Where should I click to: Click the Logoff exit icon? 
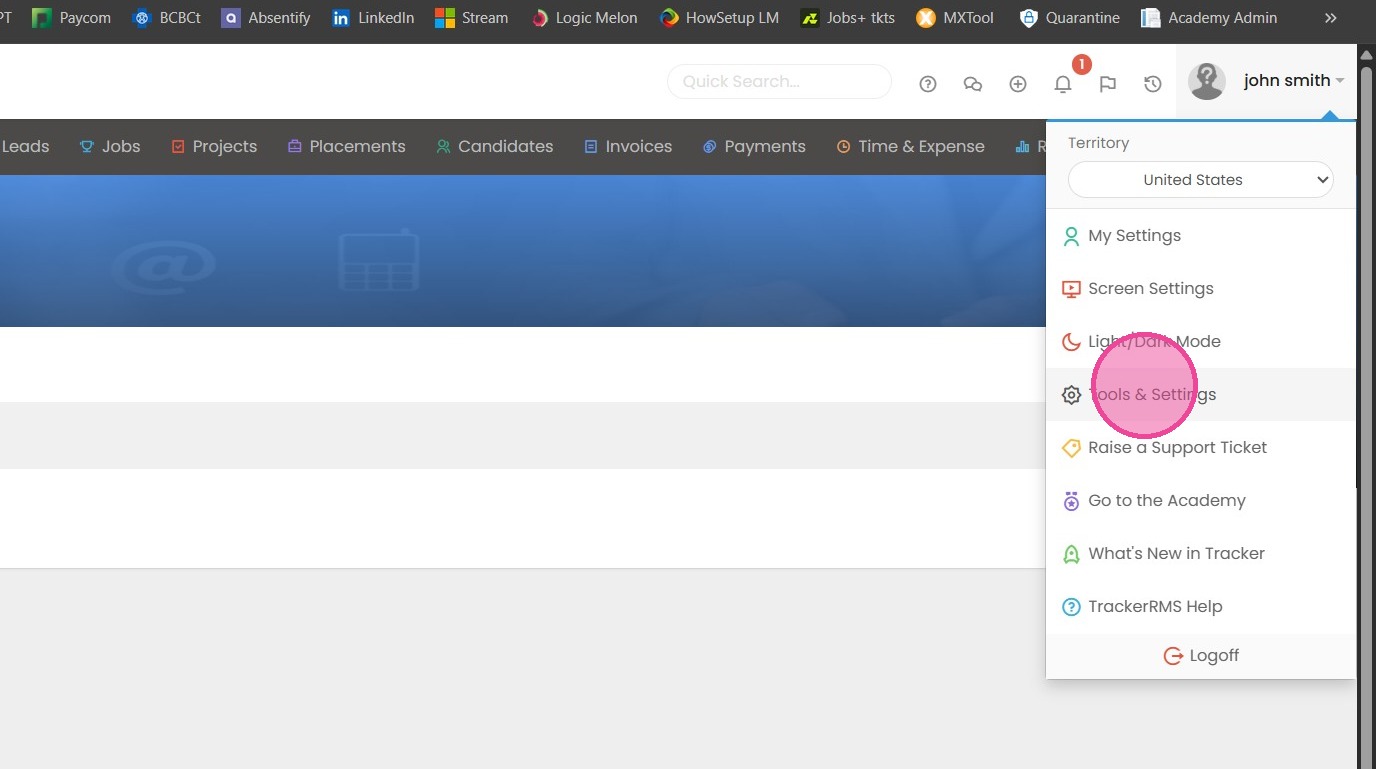(x=1173, y=656)
